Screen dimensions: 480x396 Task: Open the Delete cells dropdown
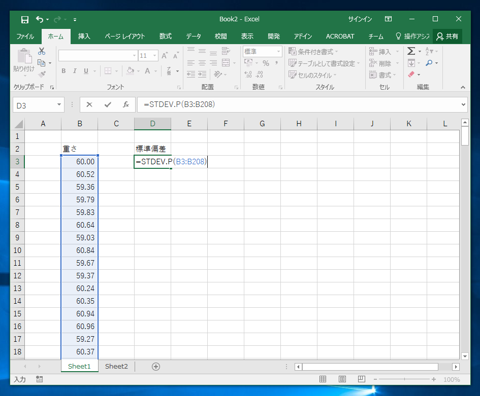click(384, 63)
